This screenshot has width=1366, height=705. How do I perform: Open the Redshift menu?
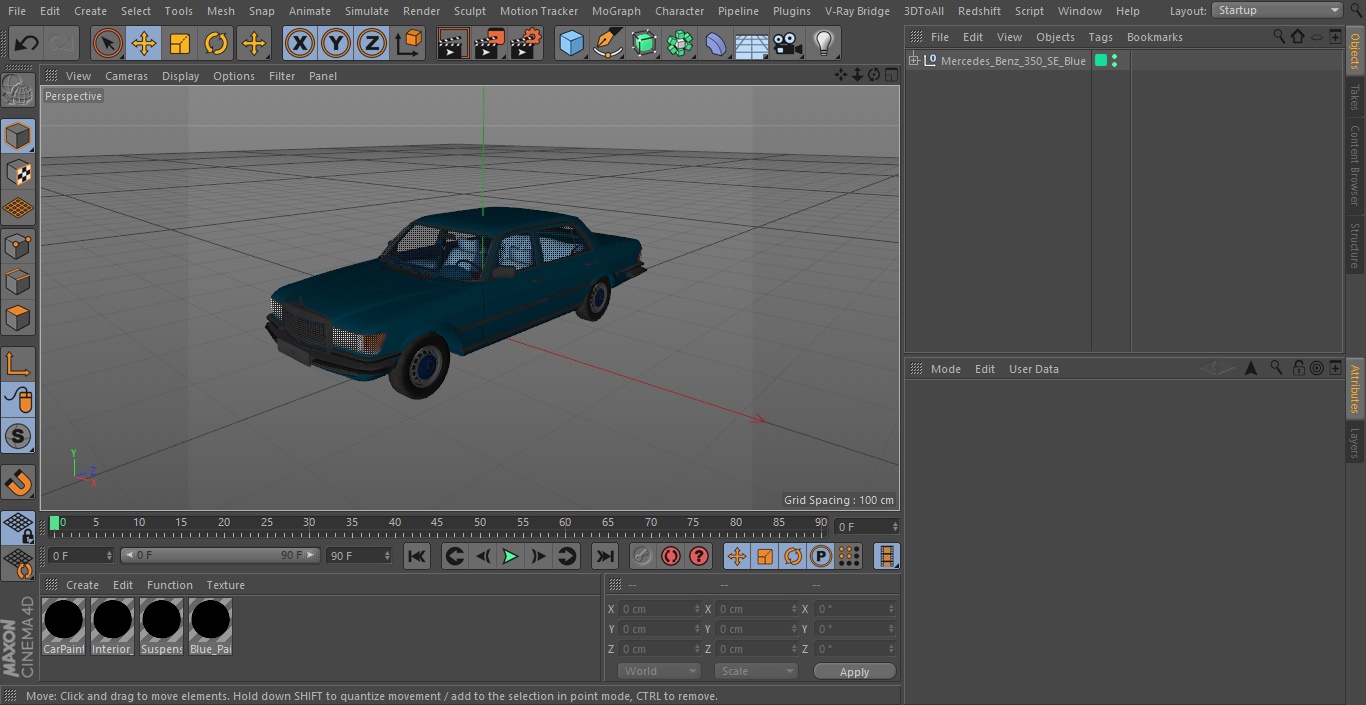click(x=979, y=11)
